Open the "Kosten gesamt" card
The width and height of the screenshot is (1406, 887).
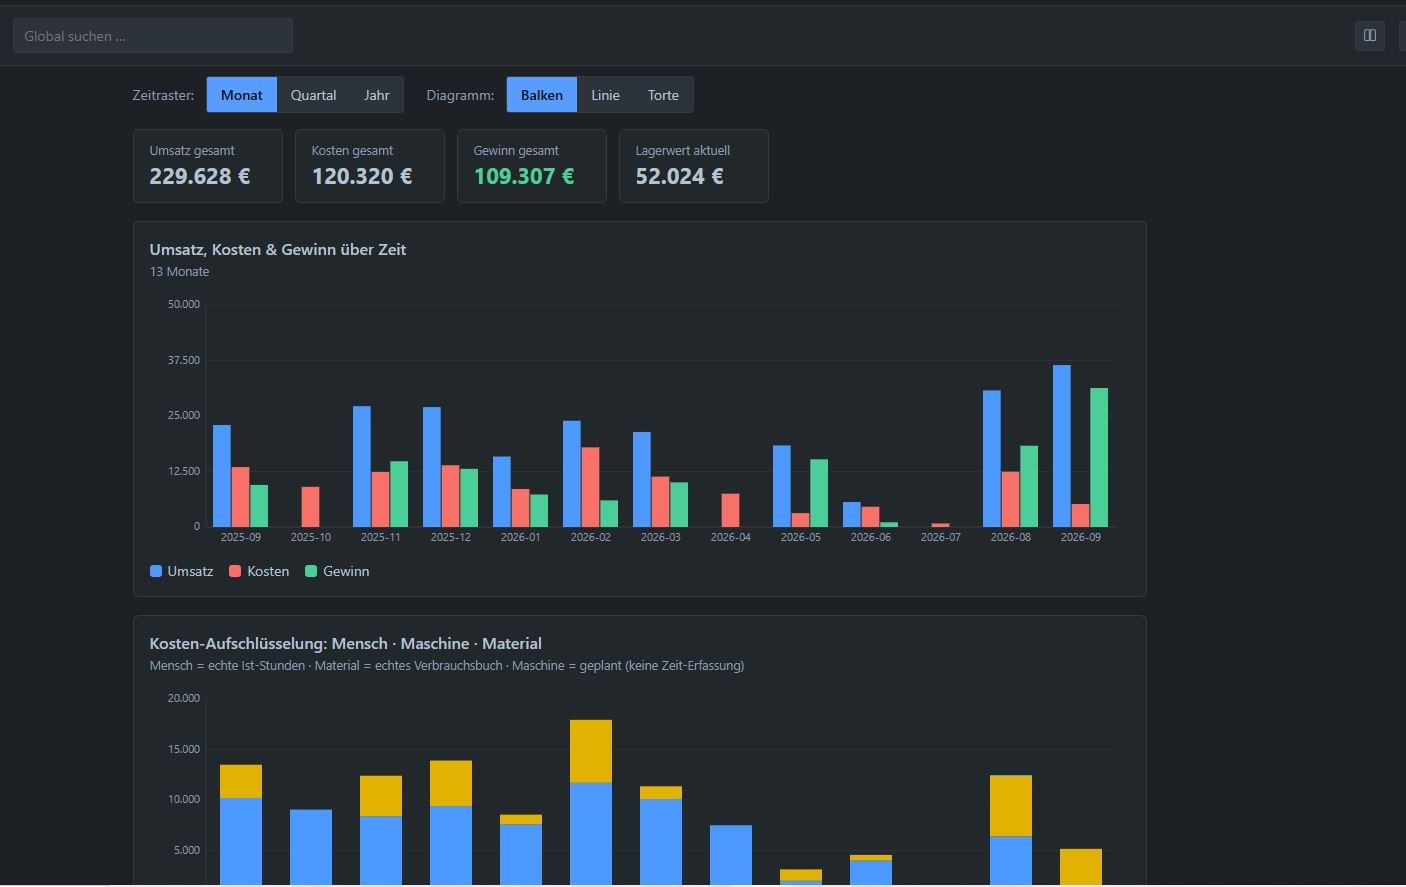pos(370,166)
